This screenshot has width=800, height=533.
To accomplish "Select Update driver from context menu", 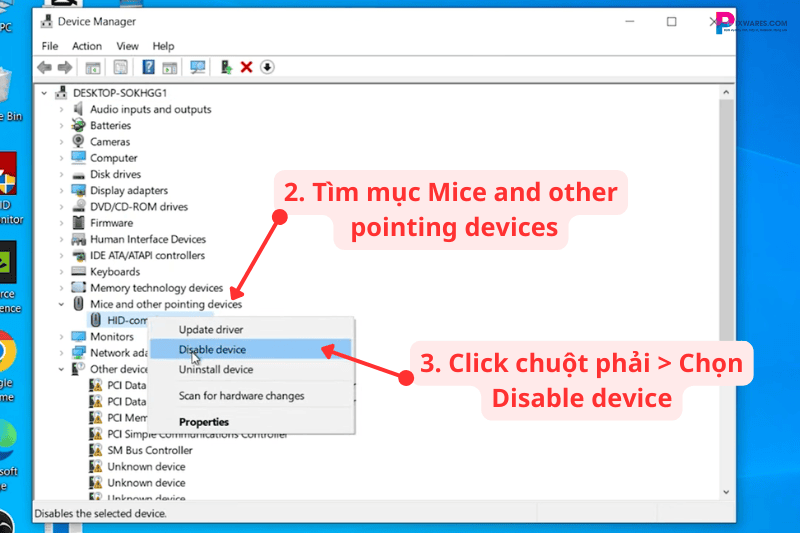I will tap(210, 329).
